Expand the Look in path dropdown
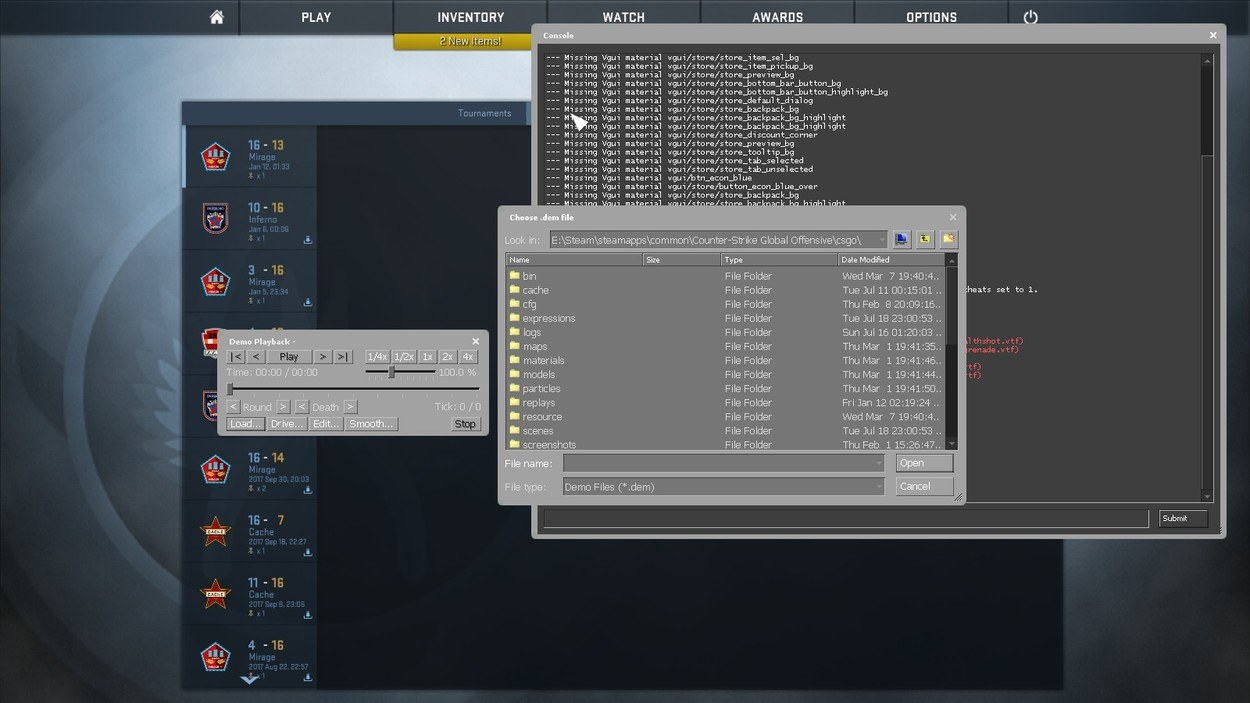Screen dimensions: 1250x703 click(x=880, y=240)
